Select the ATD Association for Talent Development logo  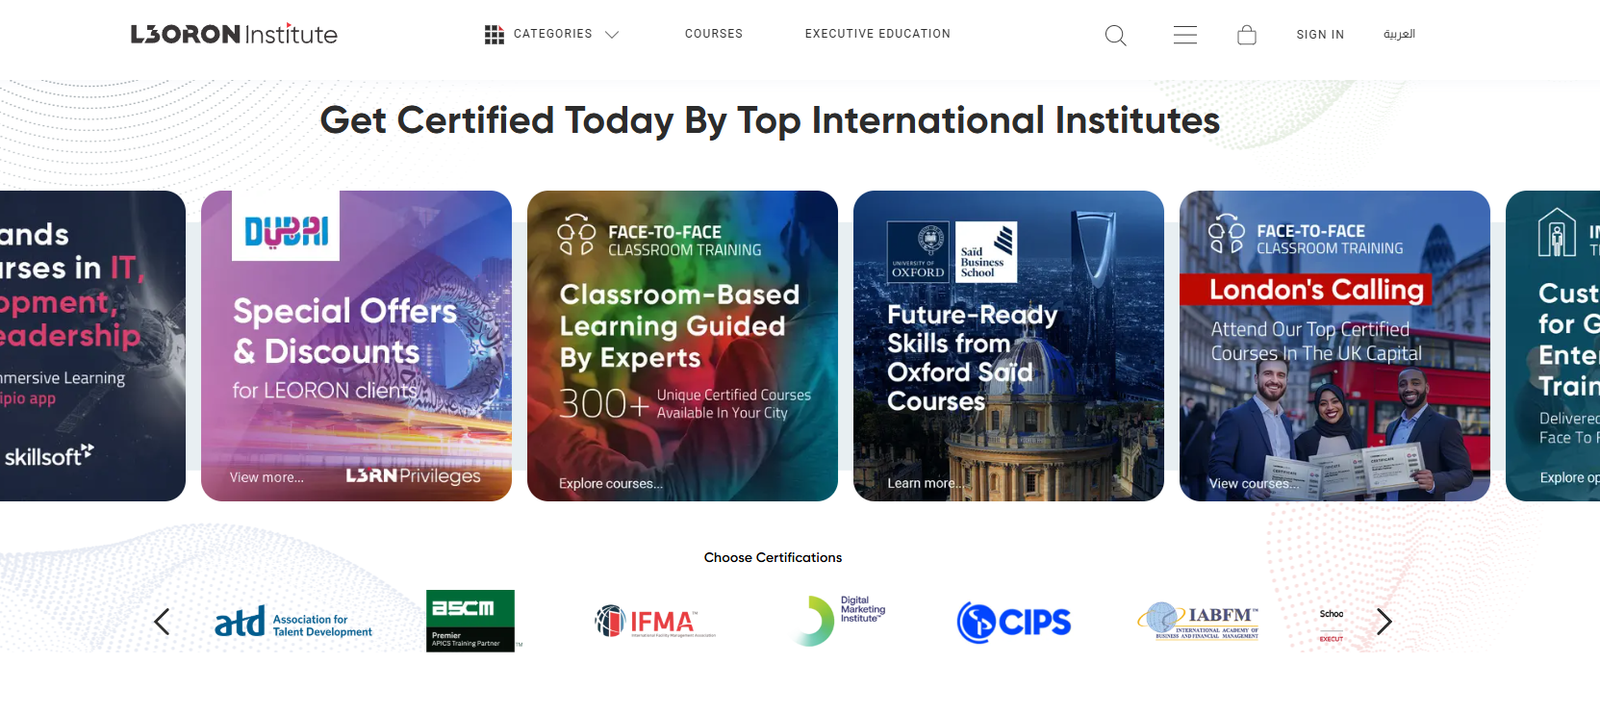[x=293, y=622]
